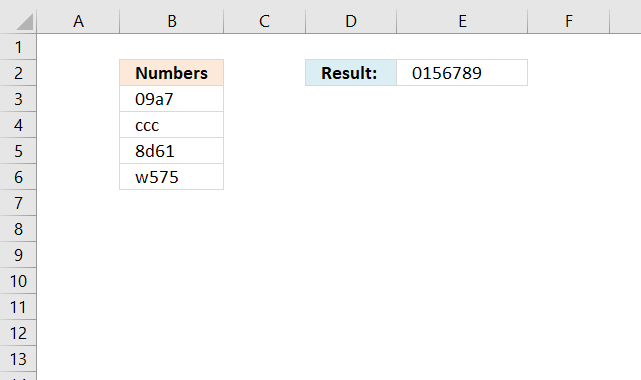
Task: Select cell containing 09a7
Action: click(x=172, y=99)
